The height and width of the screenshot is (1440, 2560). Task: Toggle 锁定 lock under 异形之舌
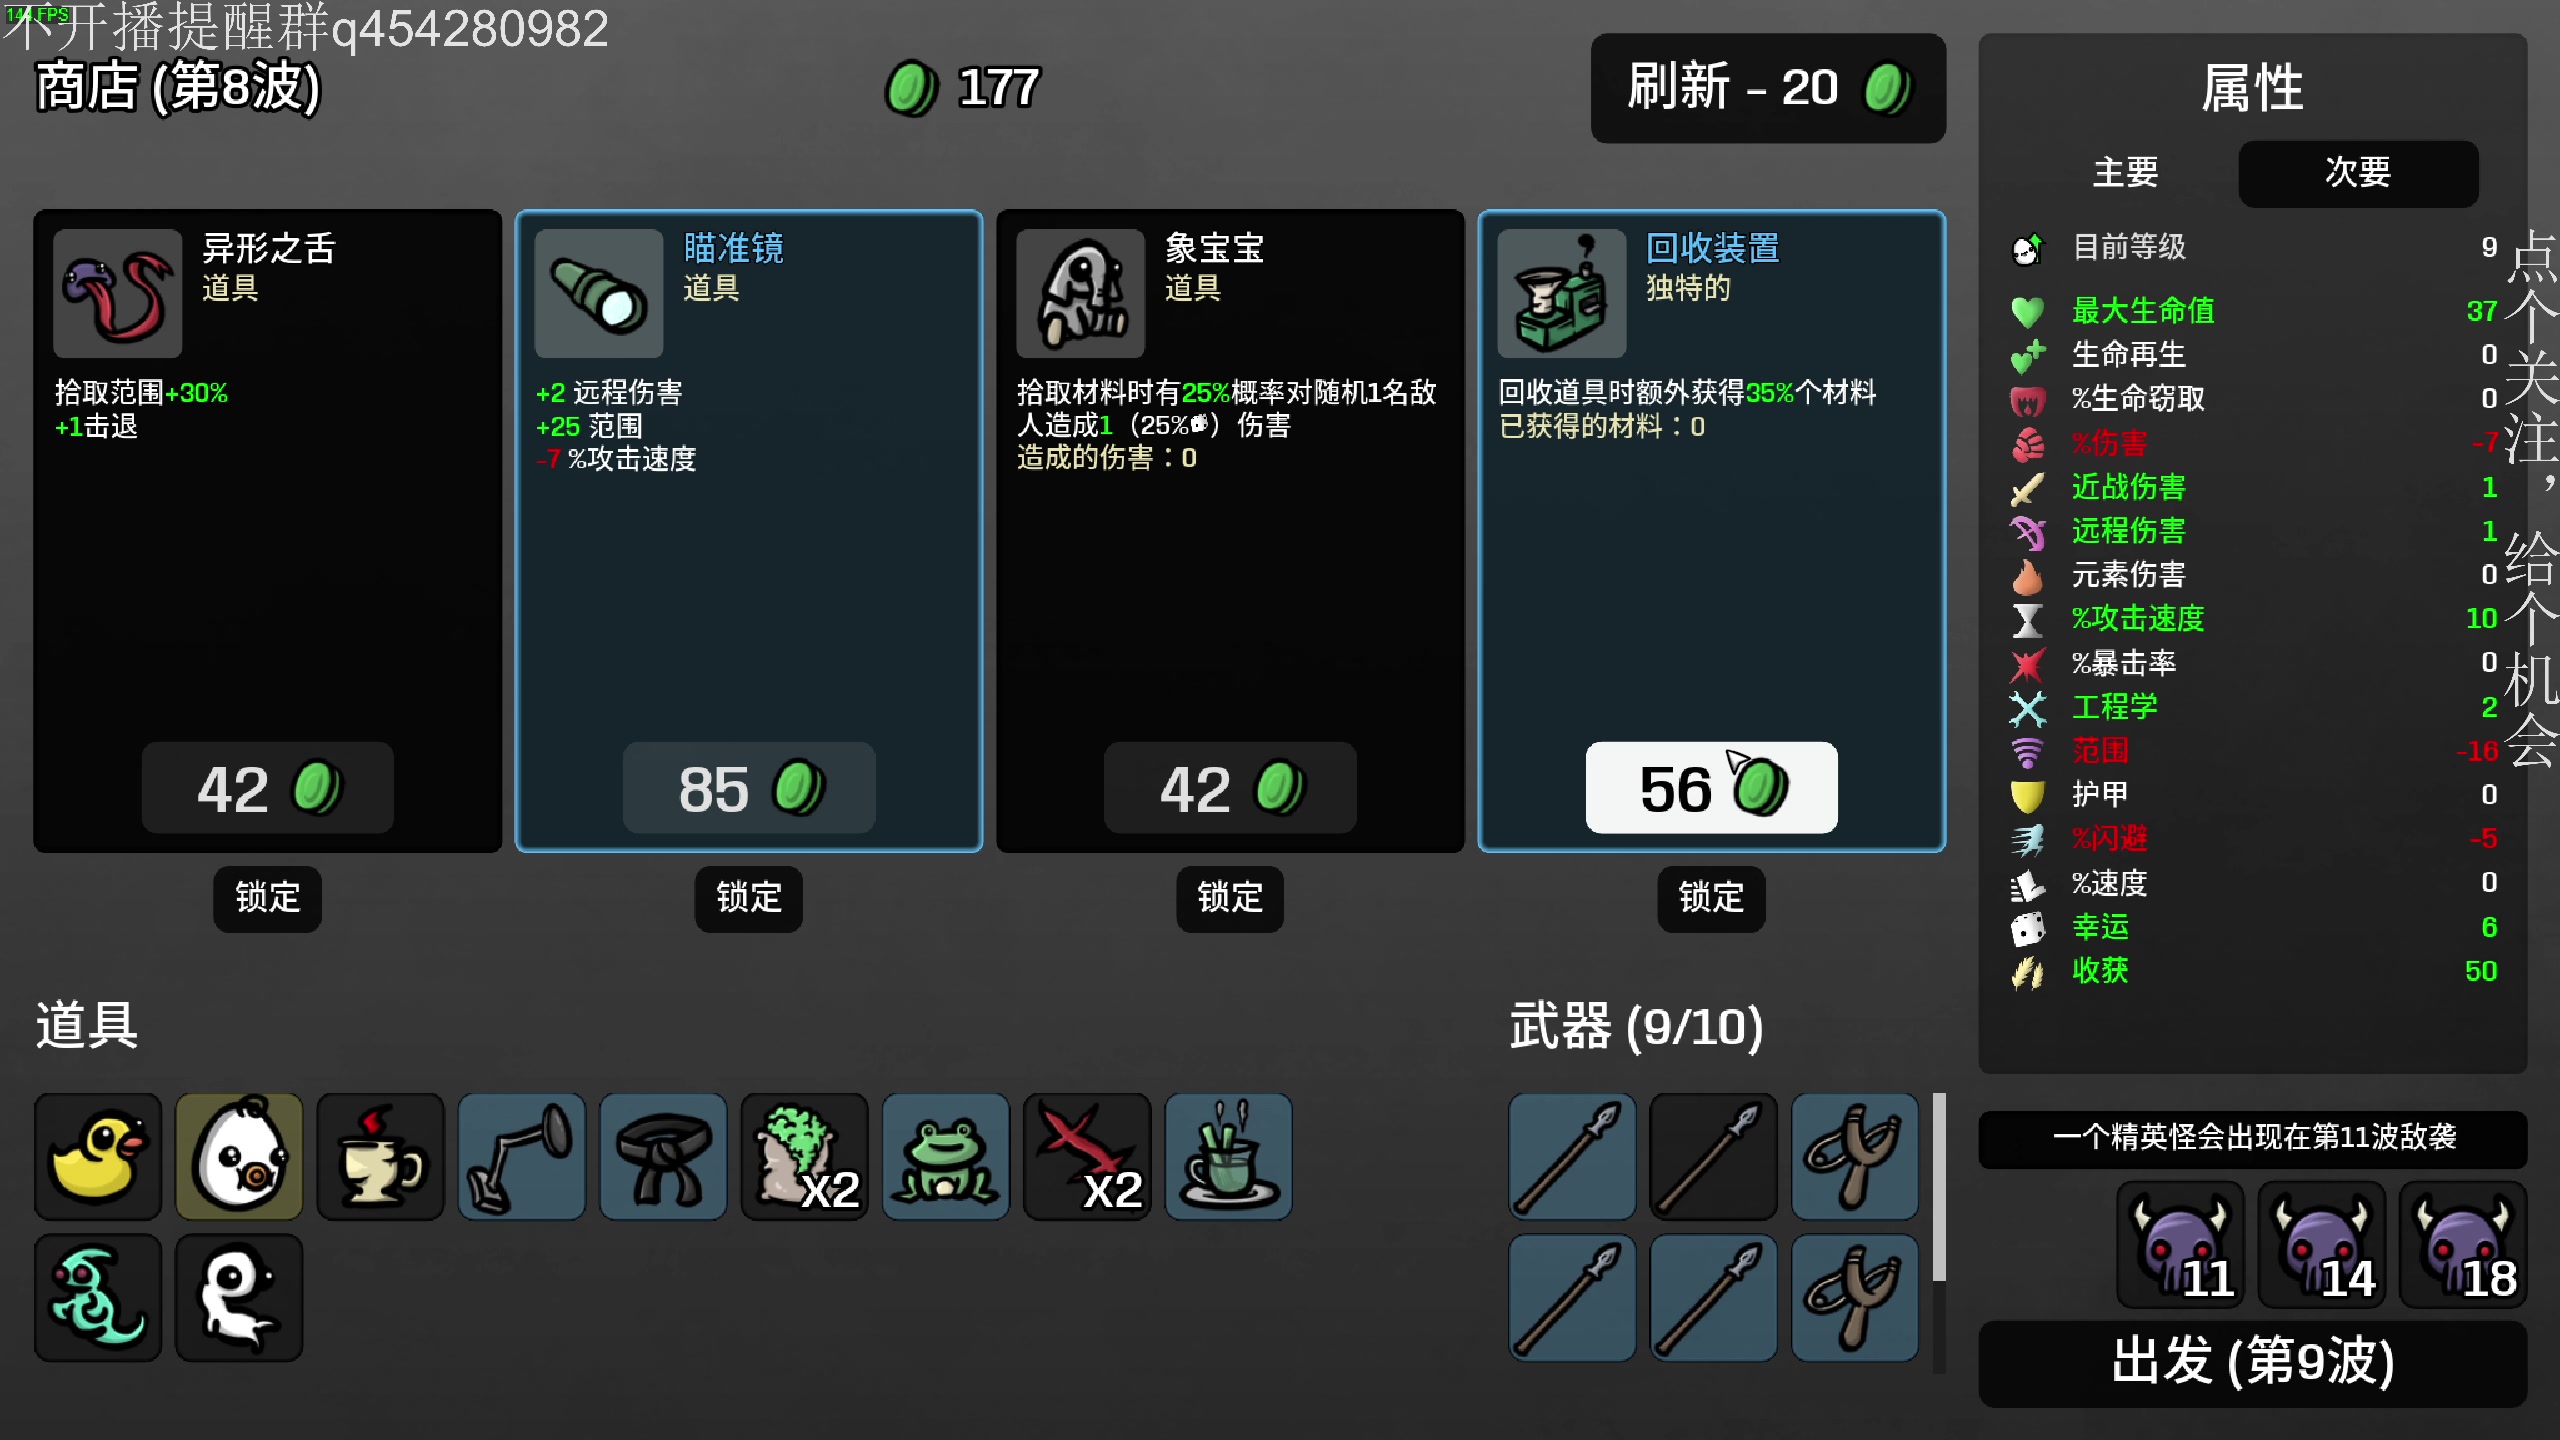click(267, 898)
